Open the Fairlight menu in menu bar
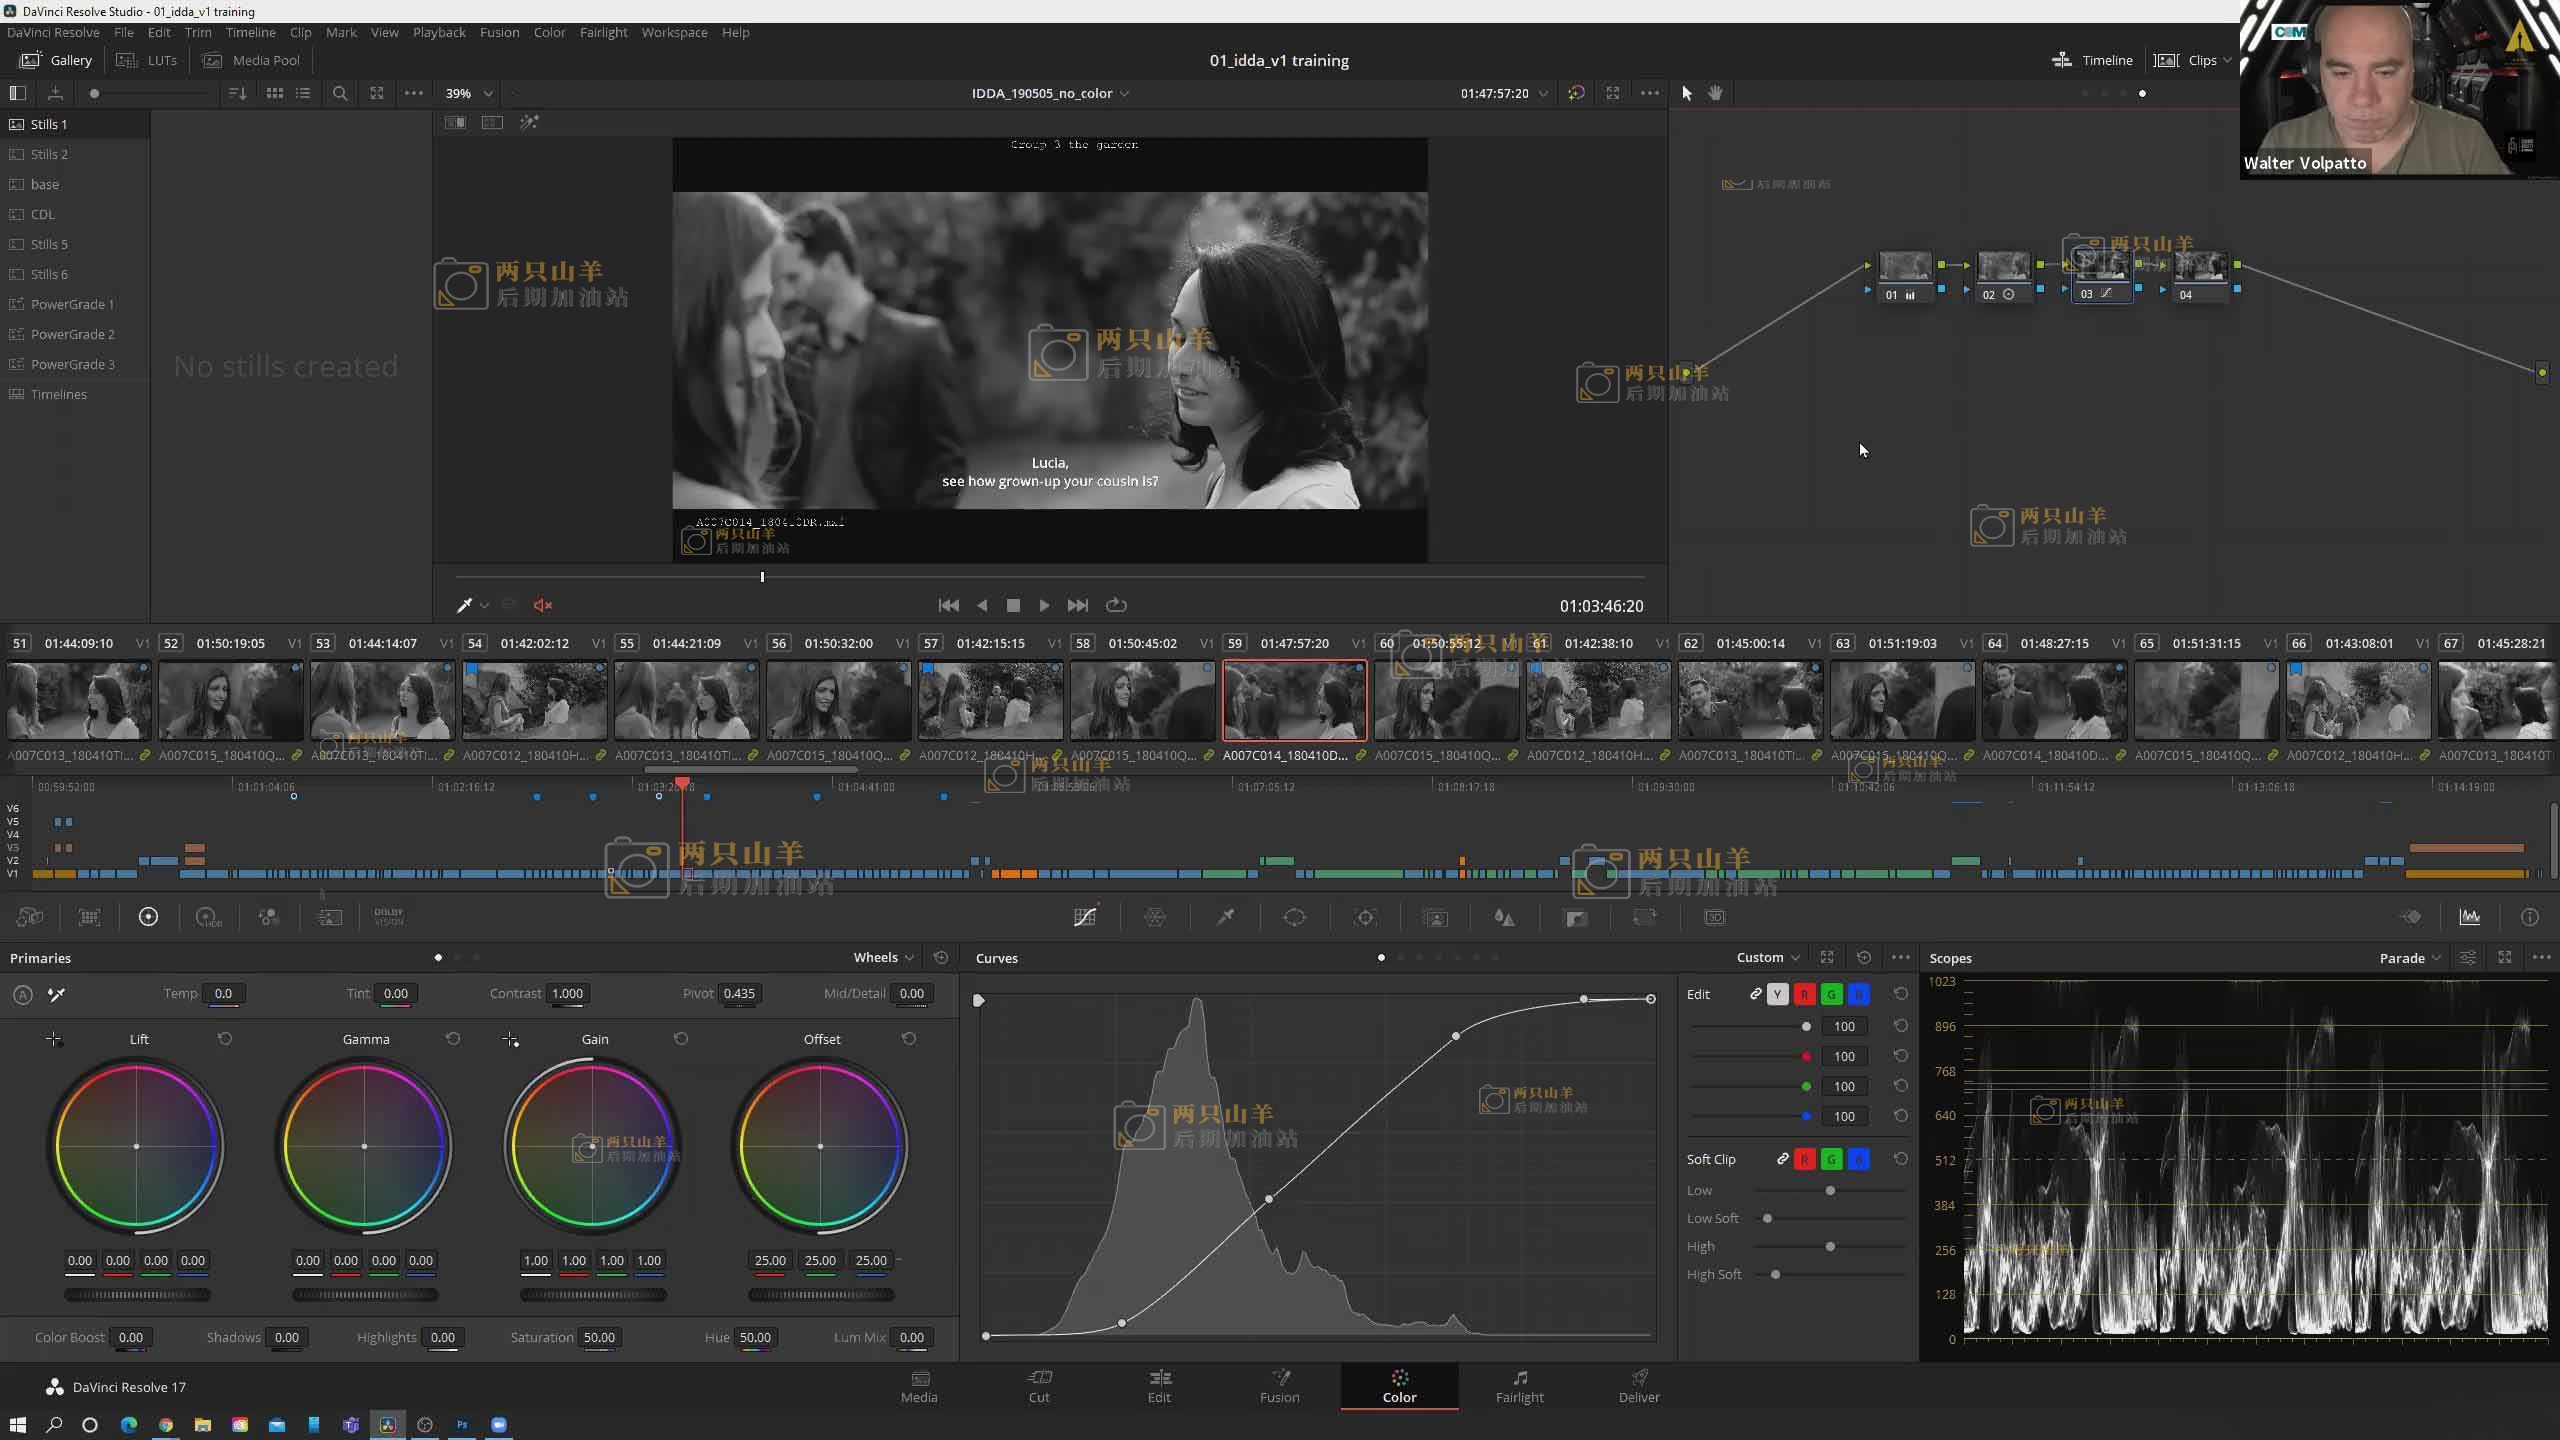The height and width of the screenshot is (1440, 2560). click(x=603, y=32)
